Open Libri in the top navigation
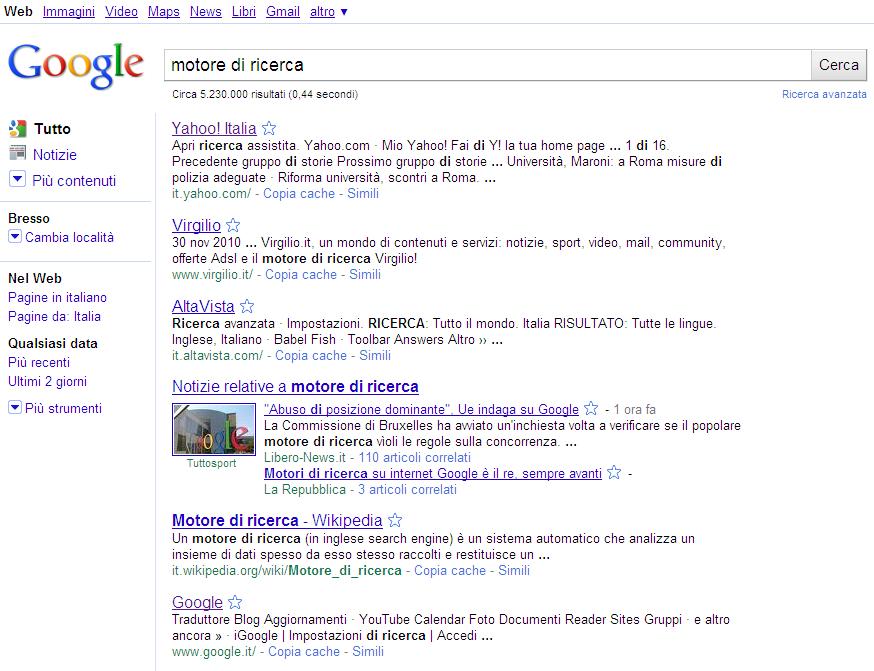Screen dimensions: 874x671 pyautogui.click(x=244, y=11)
